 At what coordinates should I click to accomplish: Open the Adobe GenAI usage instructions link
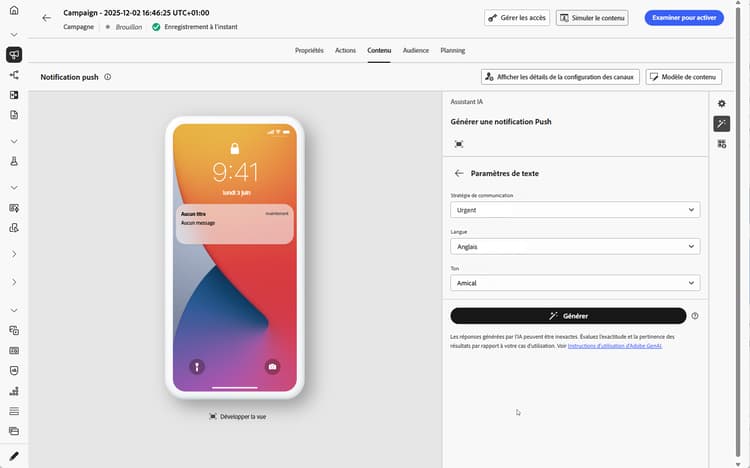pyautogui.click(x=615, y=346)
